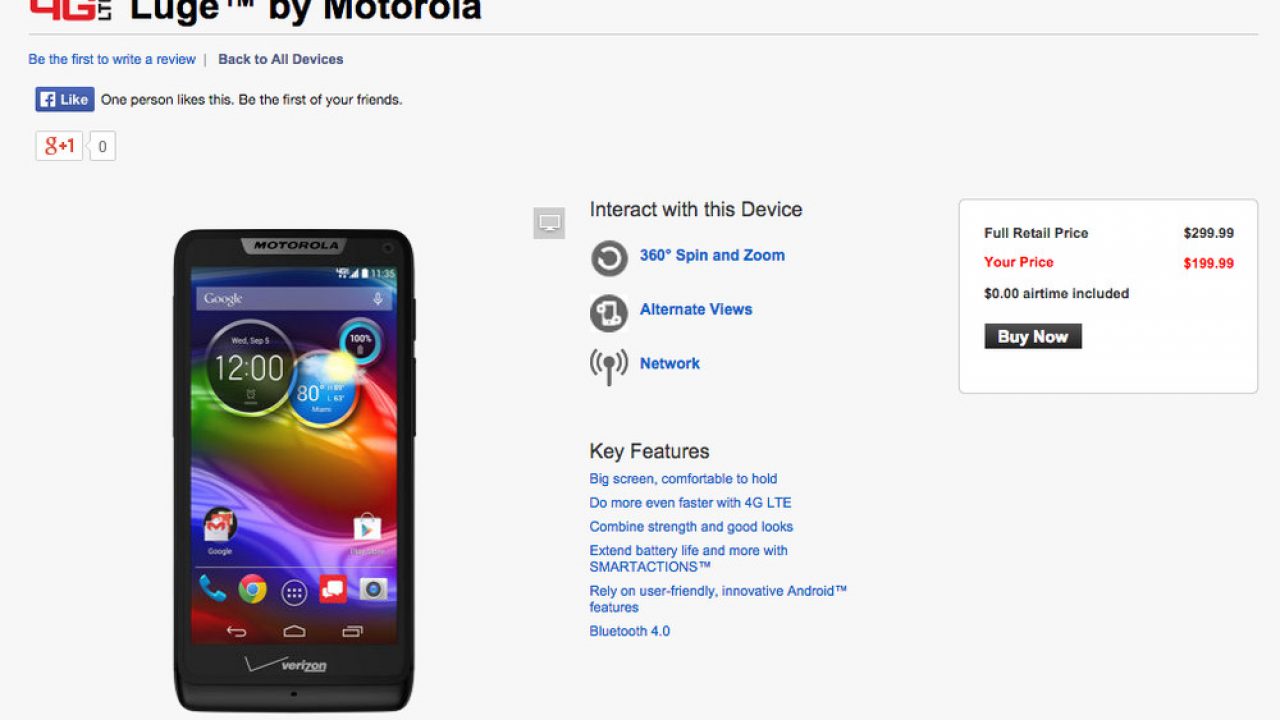Open Combine strength and good looks feature
Viewport: 1280px width, 720px height.
691,527
